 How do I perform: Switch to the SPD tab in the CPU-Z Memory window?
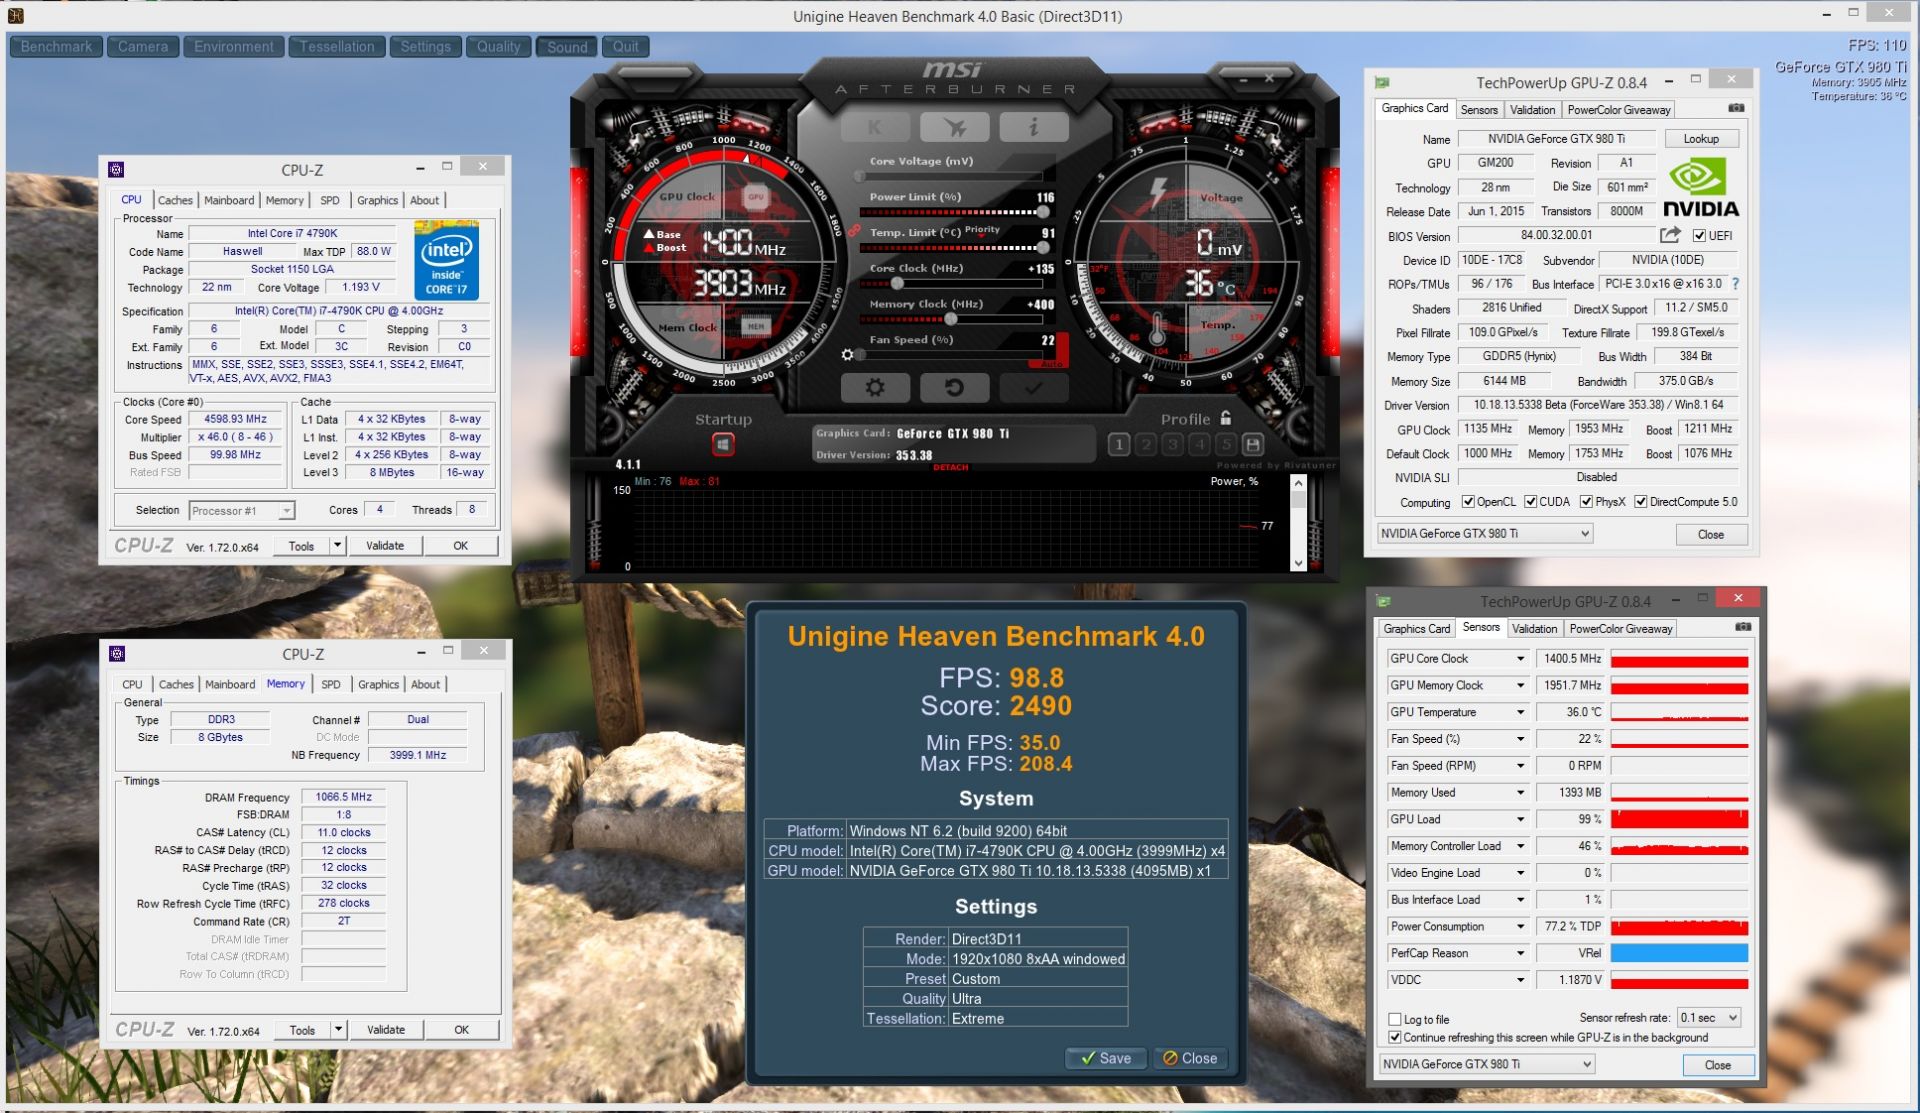click(331, 684)
